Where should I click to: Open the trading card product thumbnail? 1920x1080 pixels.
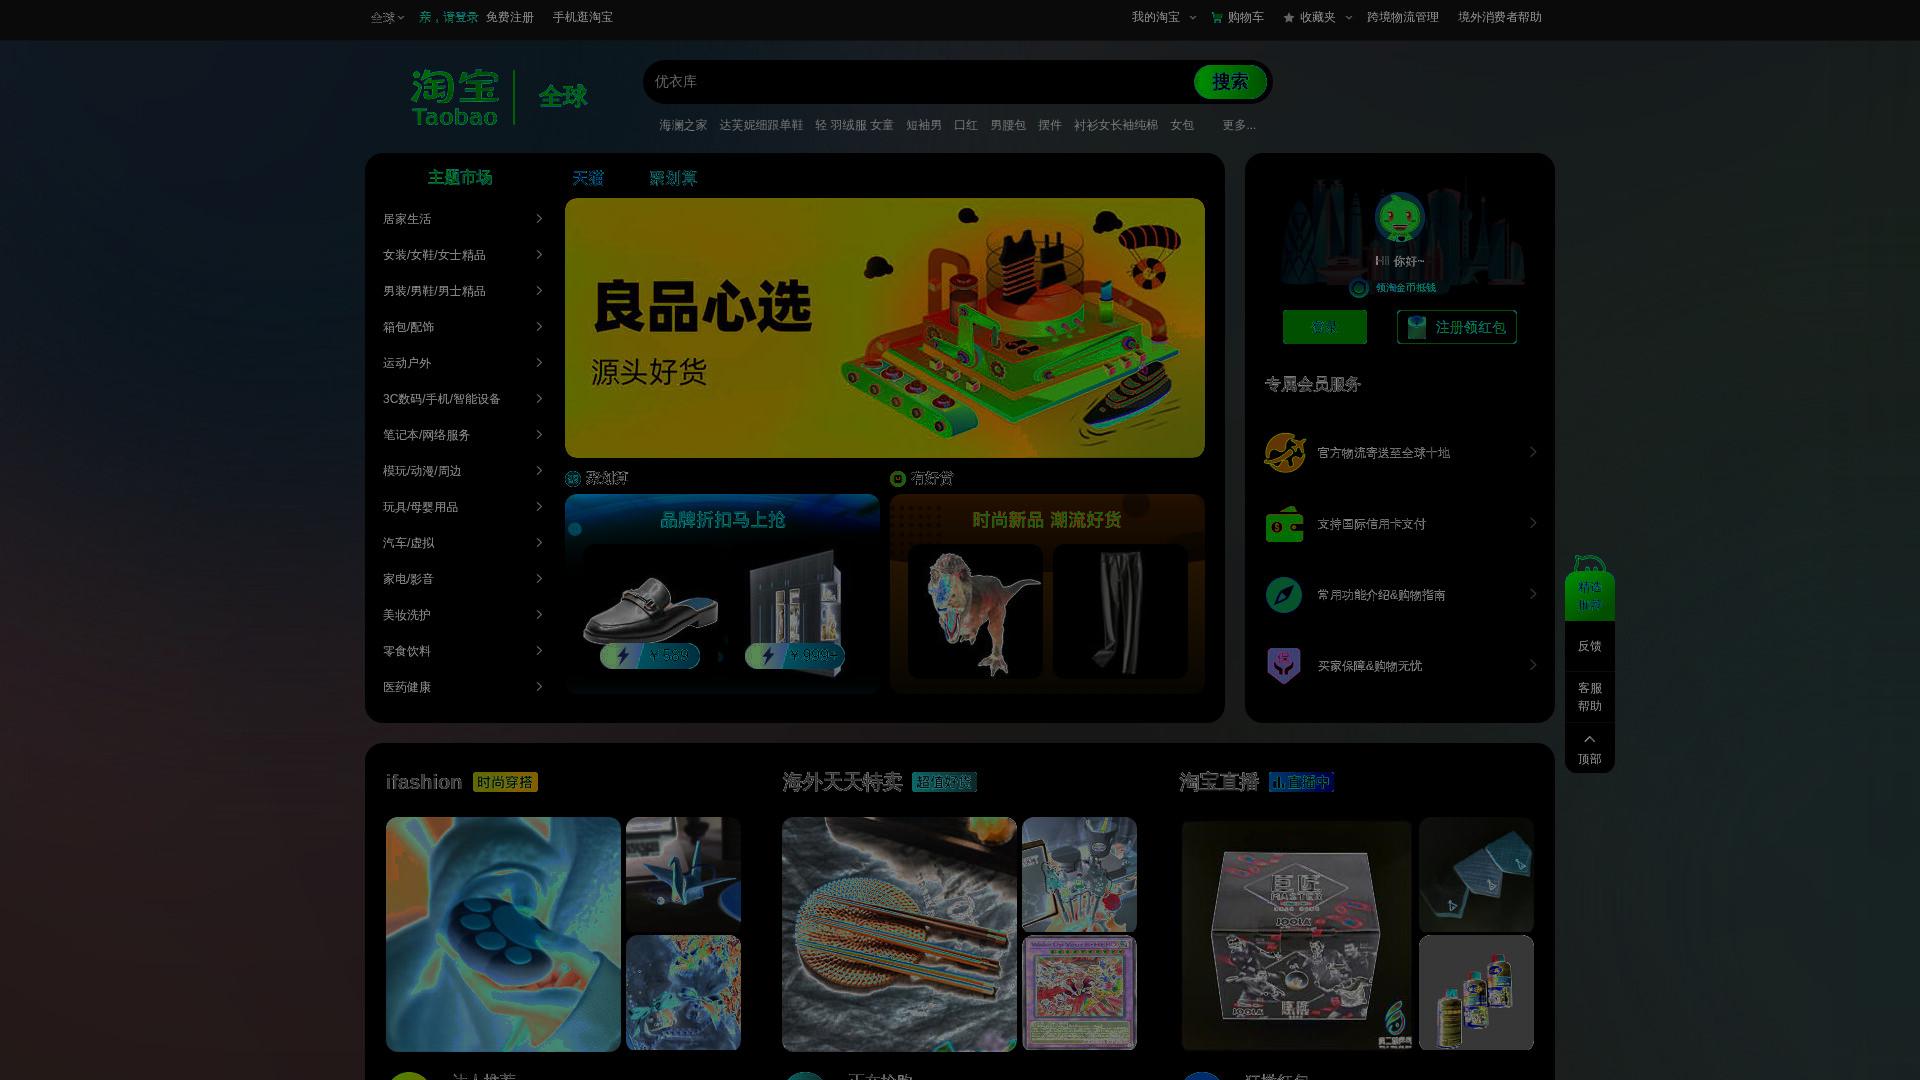[1079, 992]
